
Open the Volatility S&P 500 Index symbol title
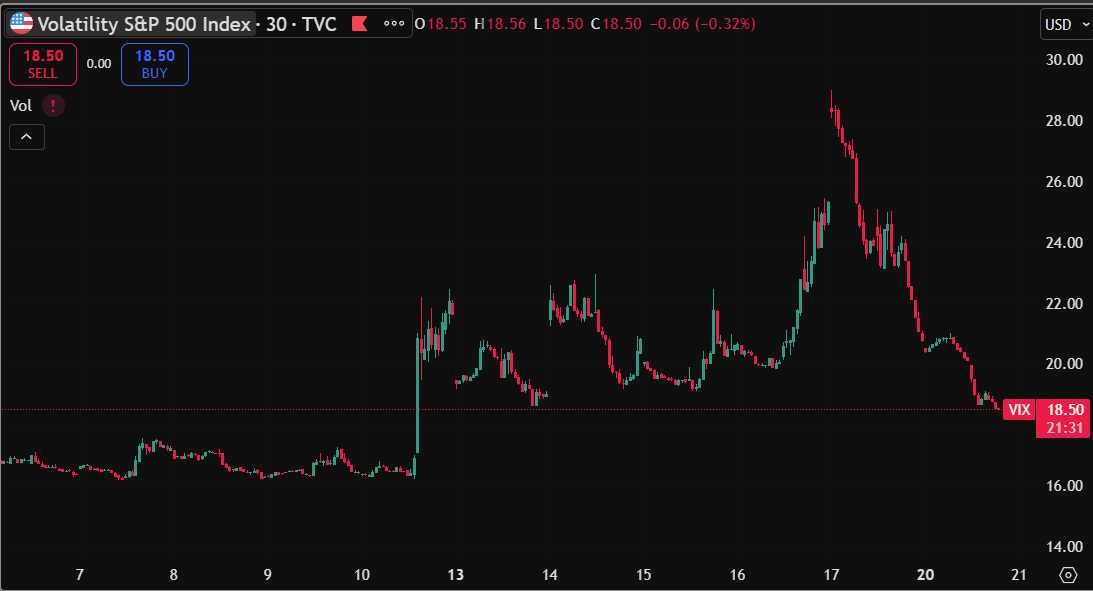(144, 24)
